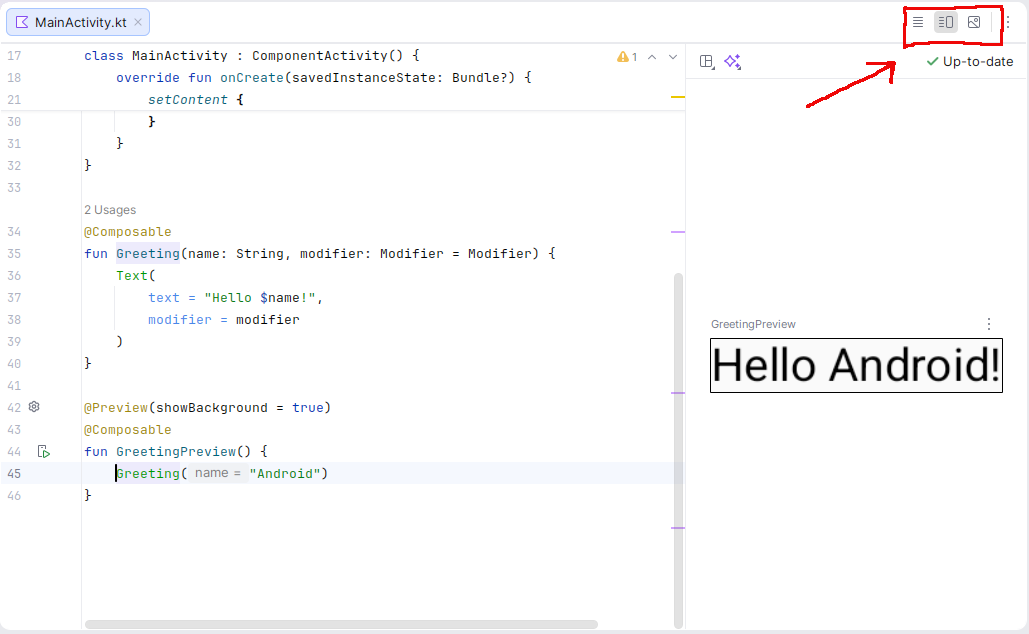The height and width of the screenshot is (634, 1029).
Task: Click the Text( composable call on line 36
Action: click(x=136, y=276)
